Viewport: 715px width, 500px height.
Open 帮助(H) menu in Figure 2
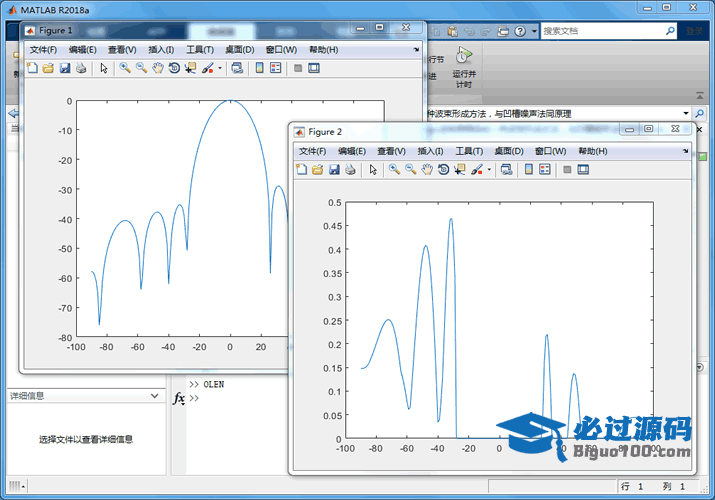pos(593,151)
